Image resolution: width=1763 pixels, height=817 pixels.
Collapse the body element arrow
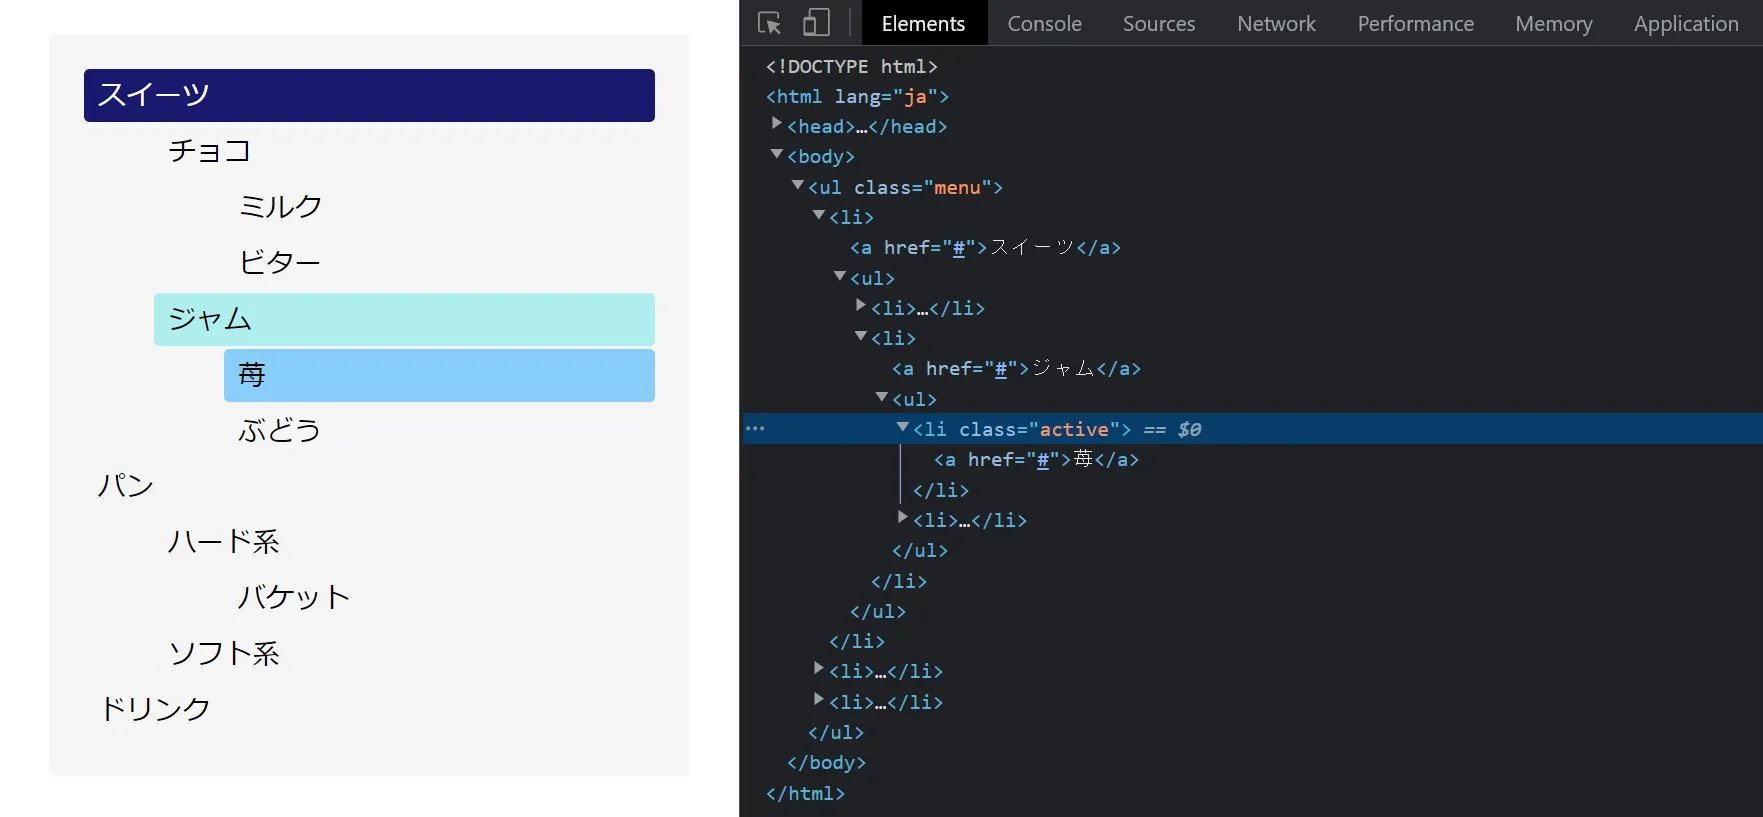[x=777, y=155]
